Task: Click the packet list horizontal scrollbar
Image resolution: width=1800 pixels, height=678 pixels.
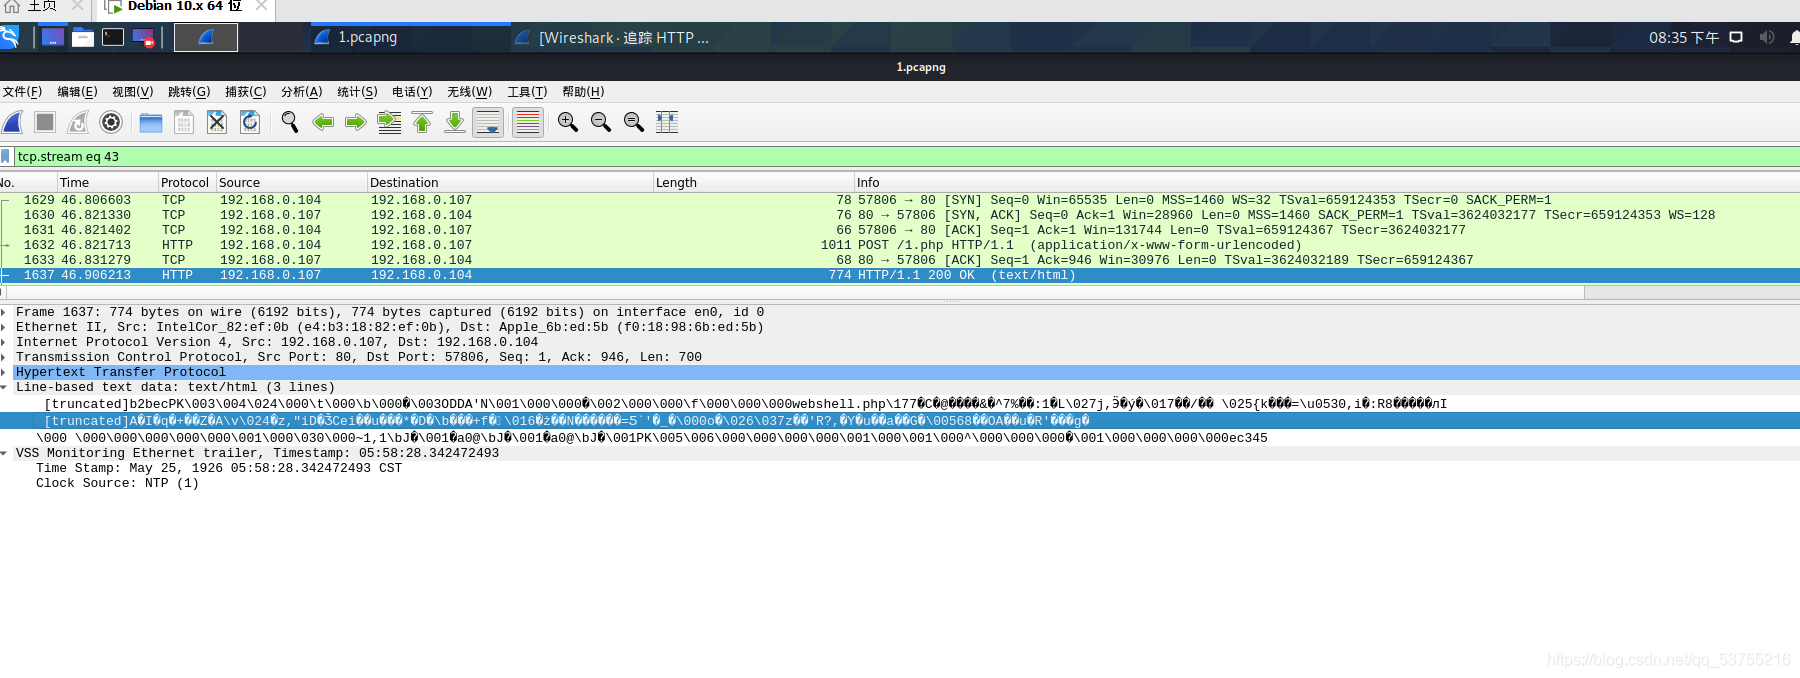Action: pyautogui.click(x=795, y=292)
